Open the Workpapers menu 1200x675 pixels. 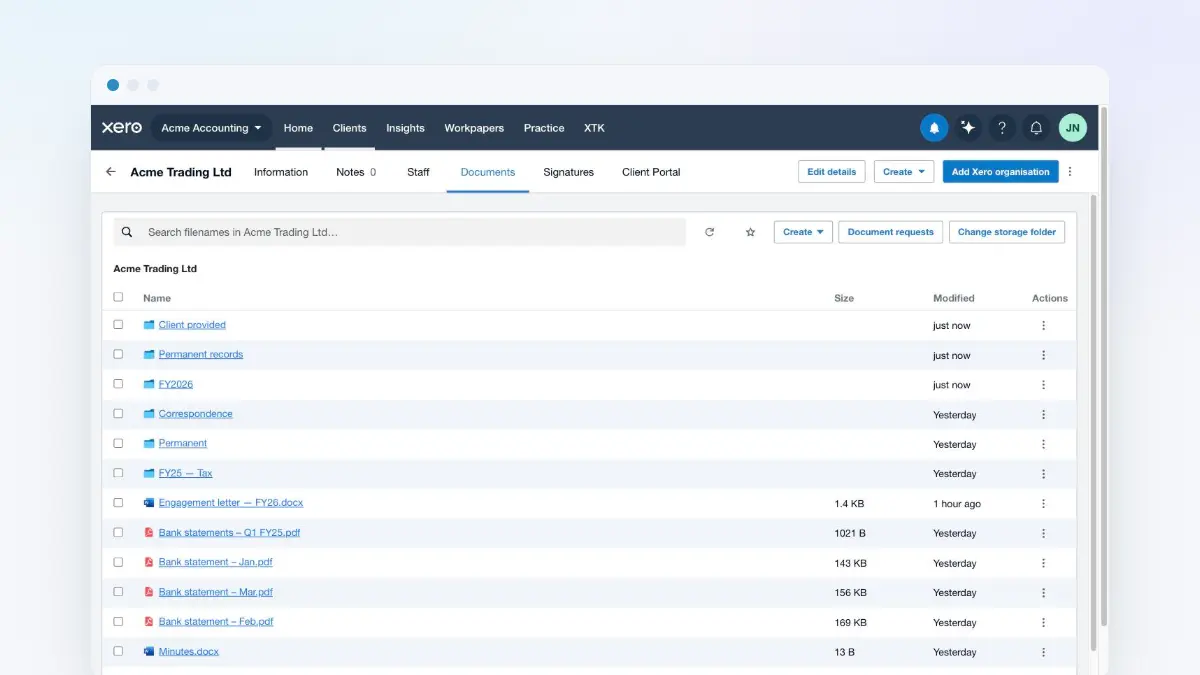point(474,128)
